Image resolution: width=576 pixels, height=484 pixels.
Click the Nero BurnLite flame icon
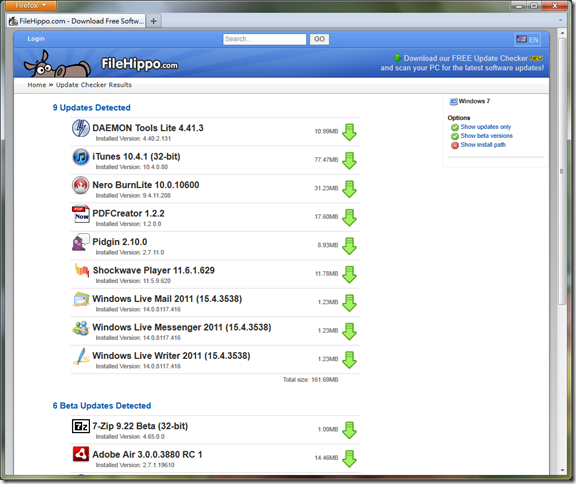[80, 185]
